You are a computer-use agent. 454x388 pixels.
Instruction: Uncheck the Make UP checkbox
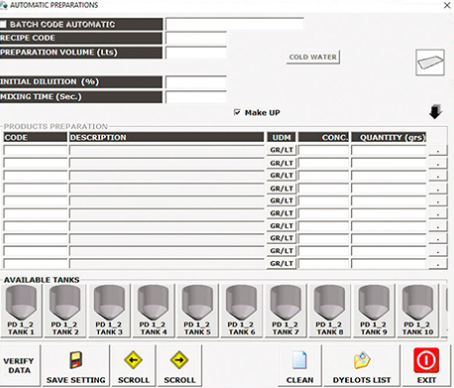coord(237,112)
